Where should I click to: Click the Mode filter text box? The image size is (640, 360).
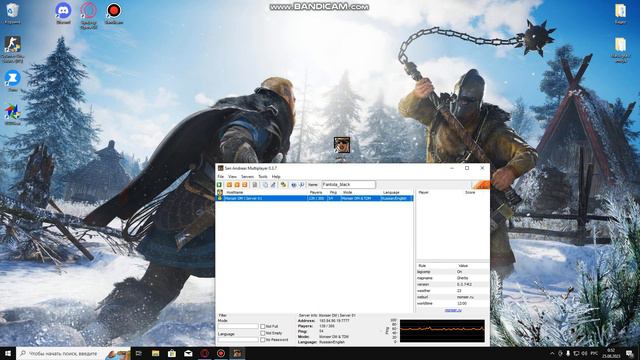tap(238, 327)
